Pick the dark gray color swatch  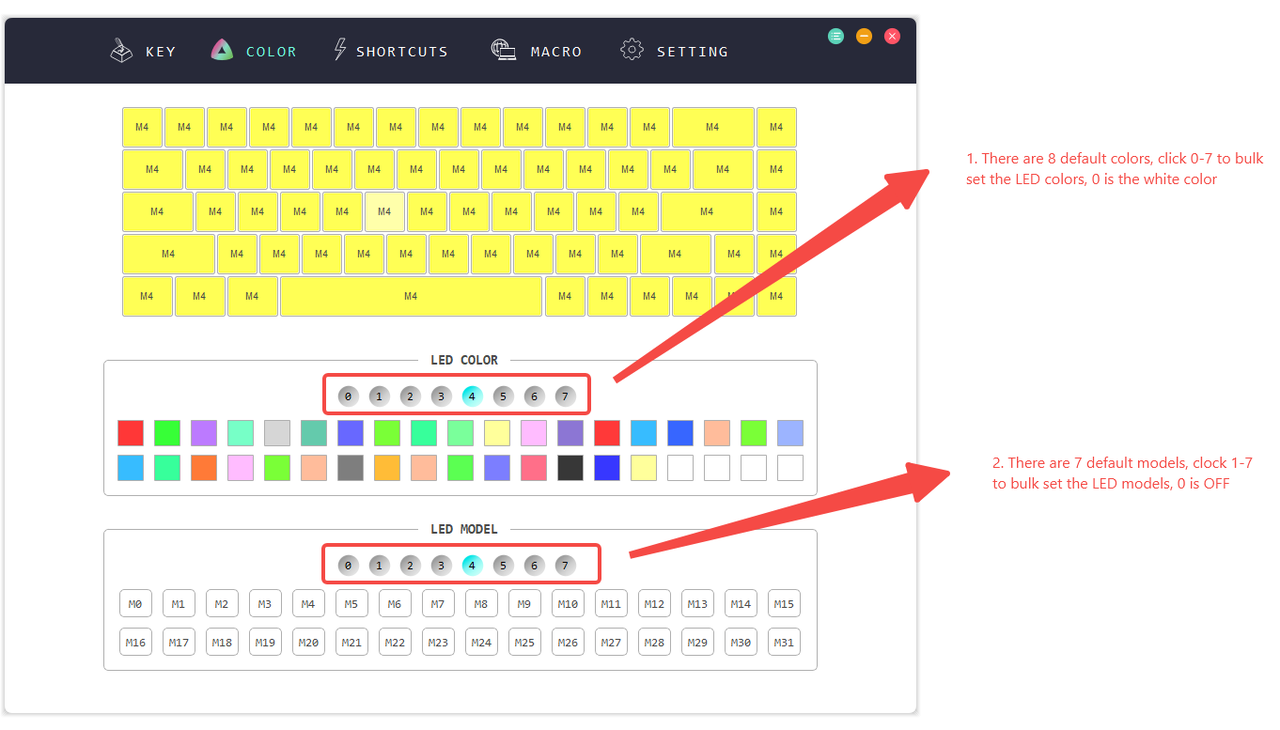350,468
